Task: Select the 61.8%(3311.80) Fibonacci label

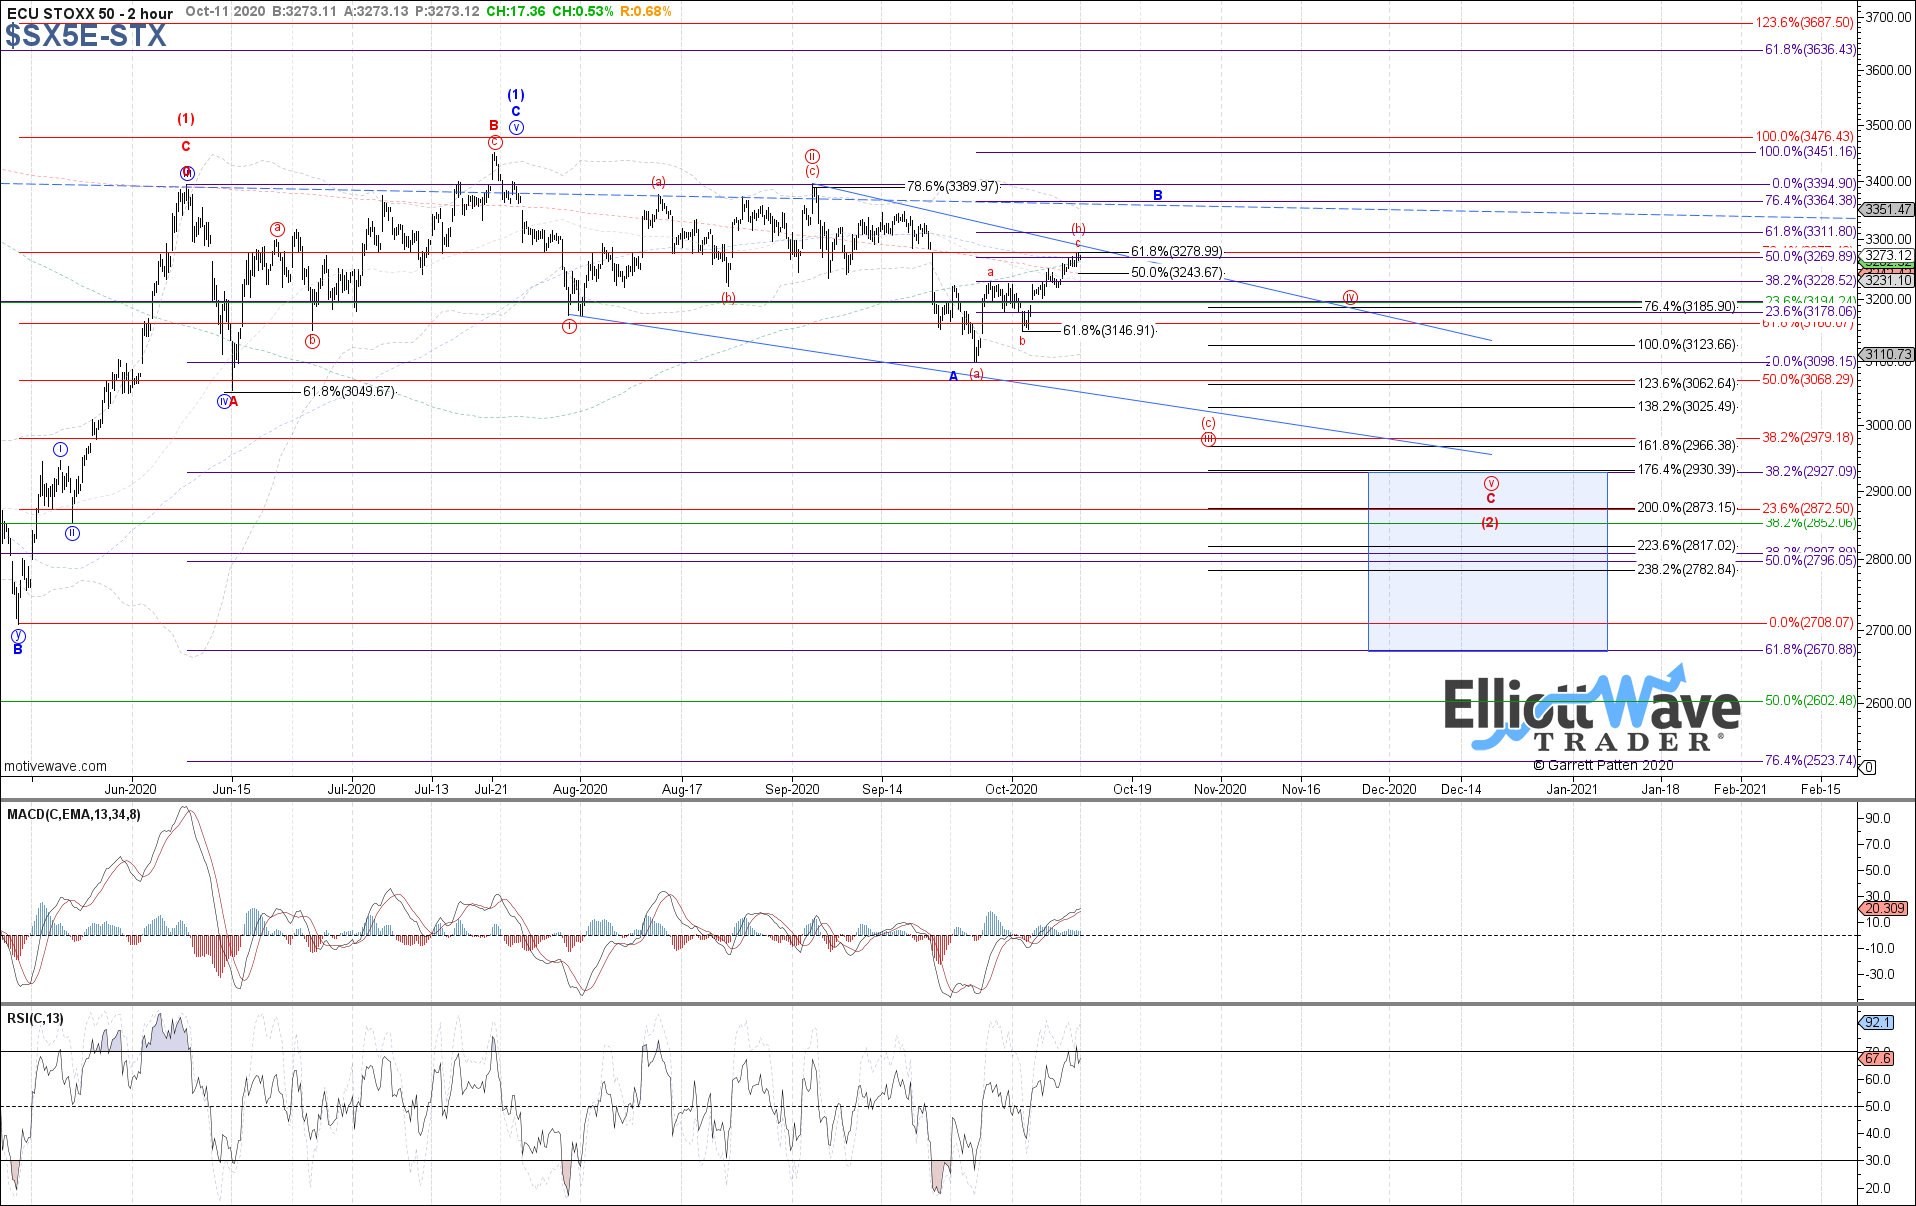Action: click(x=1810, y=231)
